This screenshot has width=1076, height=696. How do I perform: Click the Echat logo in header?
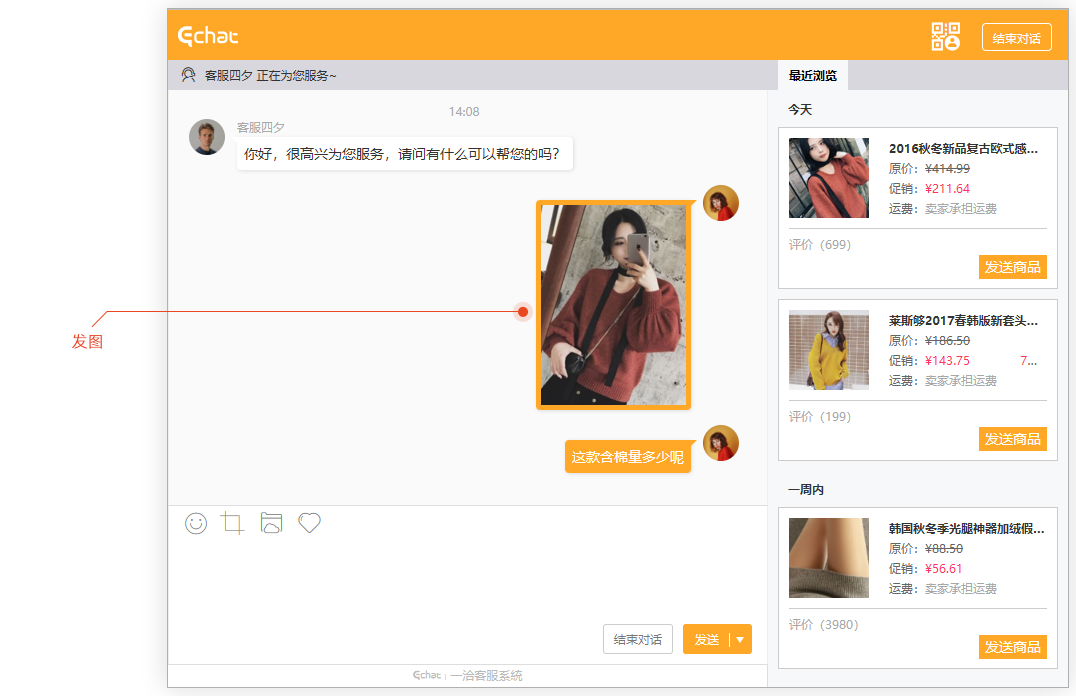(x=208, y=37)
